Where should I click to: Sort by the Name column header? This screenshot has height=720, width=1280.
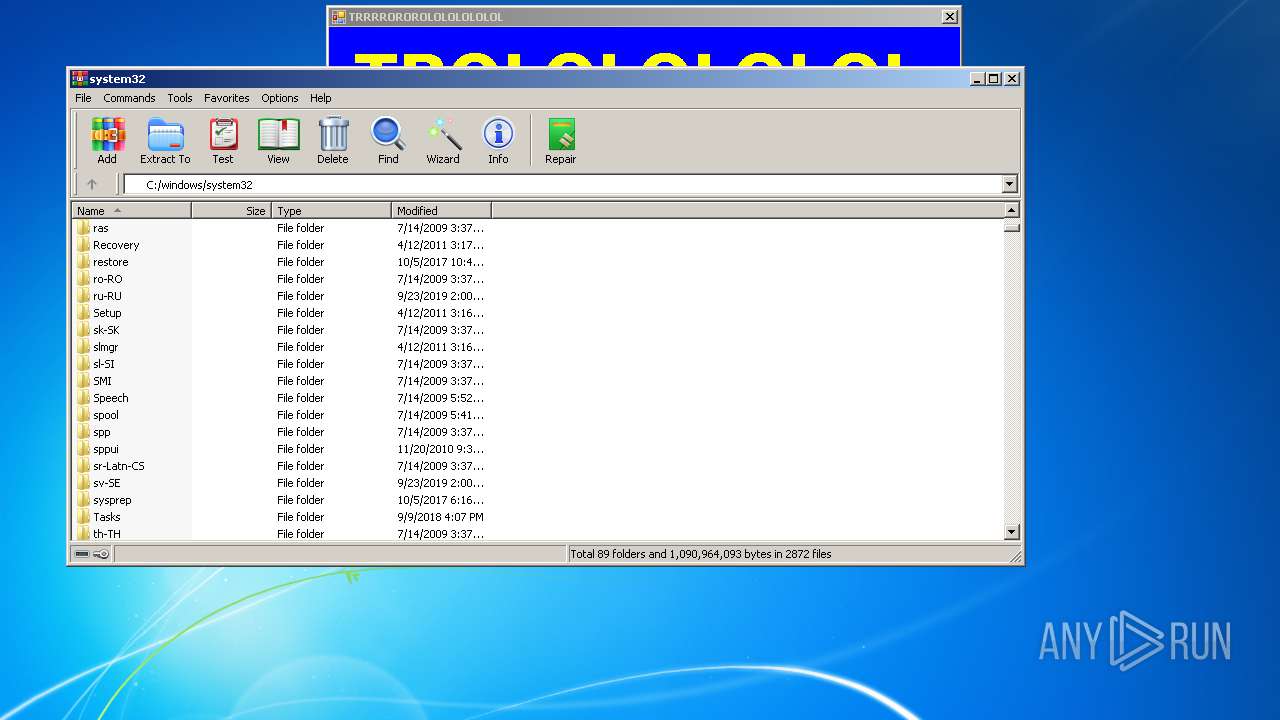[131, 211]
